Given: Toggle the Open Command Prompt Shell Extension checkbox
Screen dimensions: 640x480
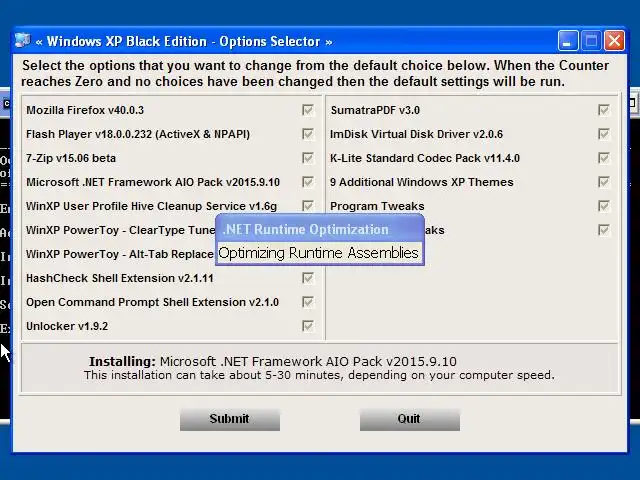Looking at the screenshot, I should click(x=308, y=302).
